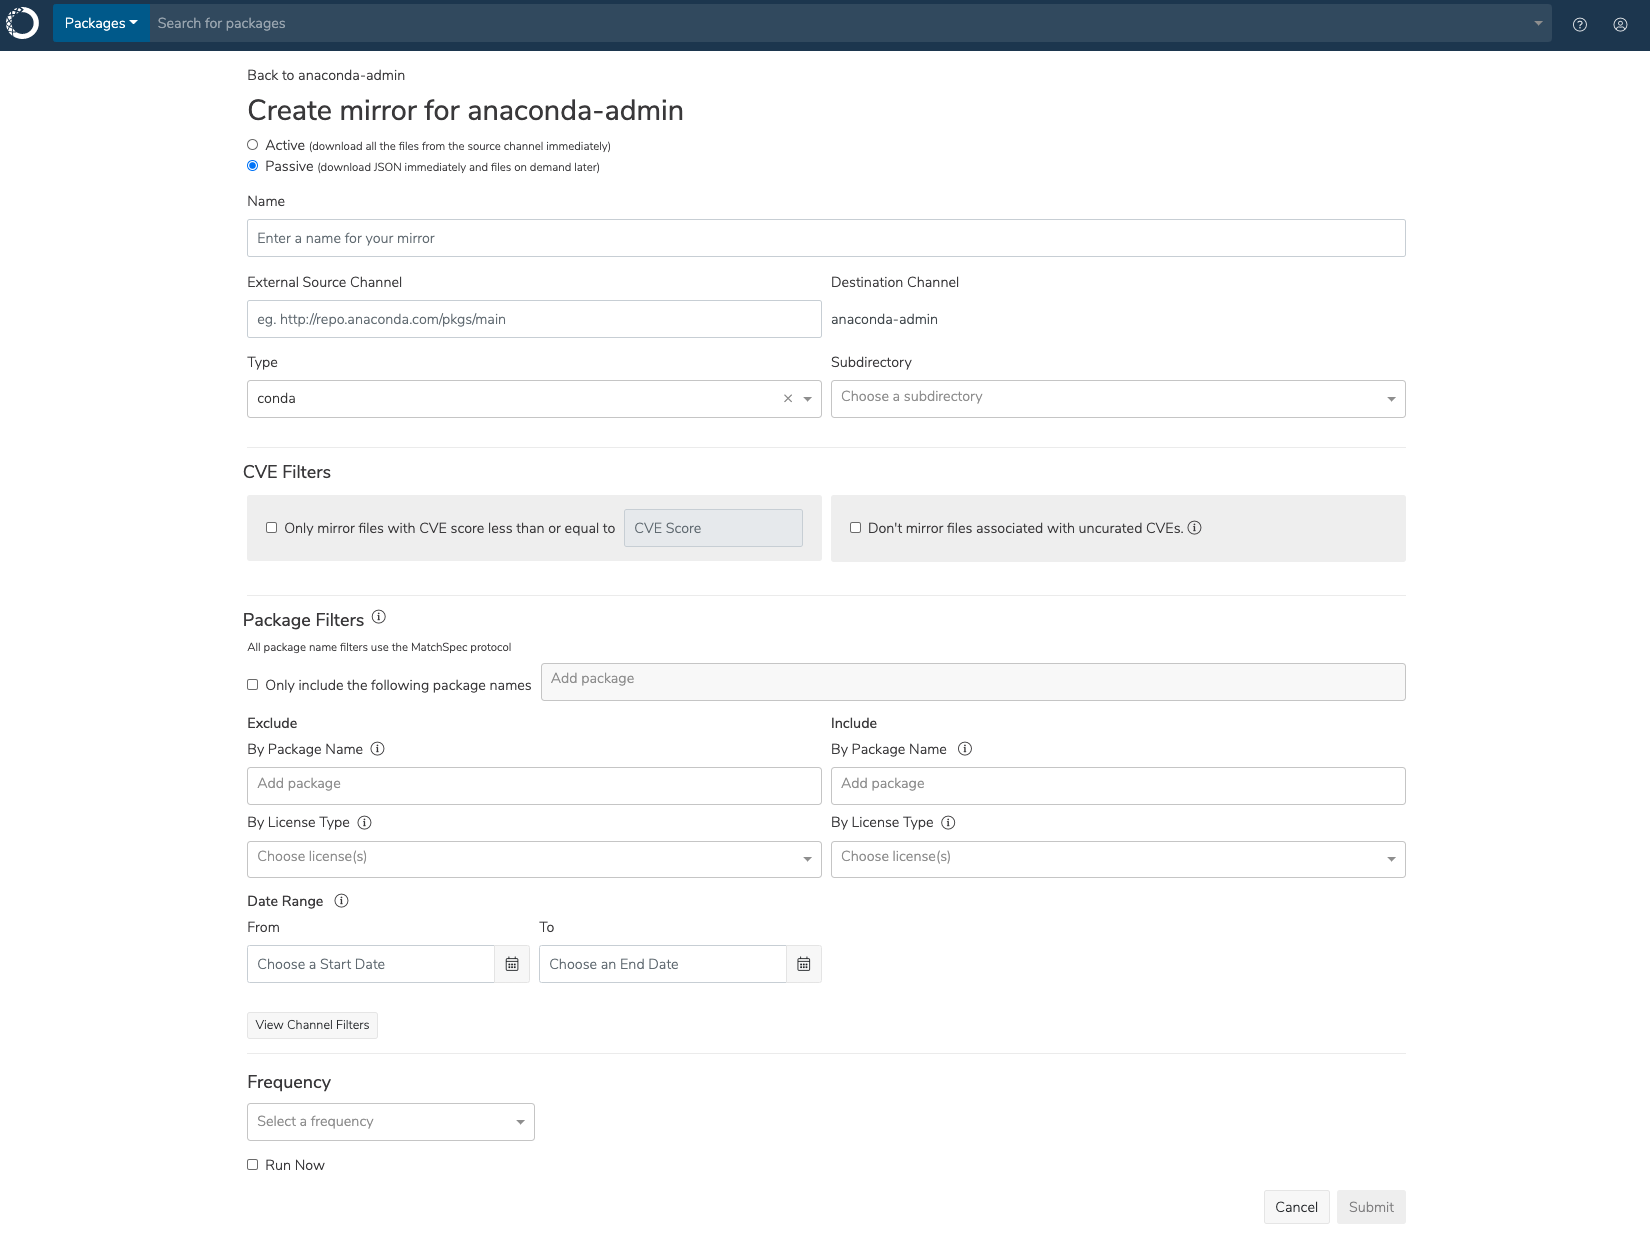Open calendar picker for Start Date
Screen dimensions: 1650x1238
512,964
